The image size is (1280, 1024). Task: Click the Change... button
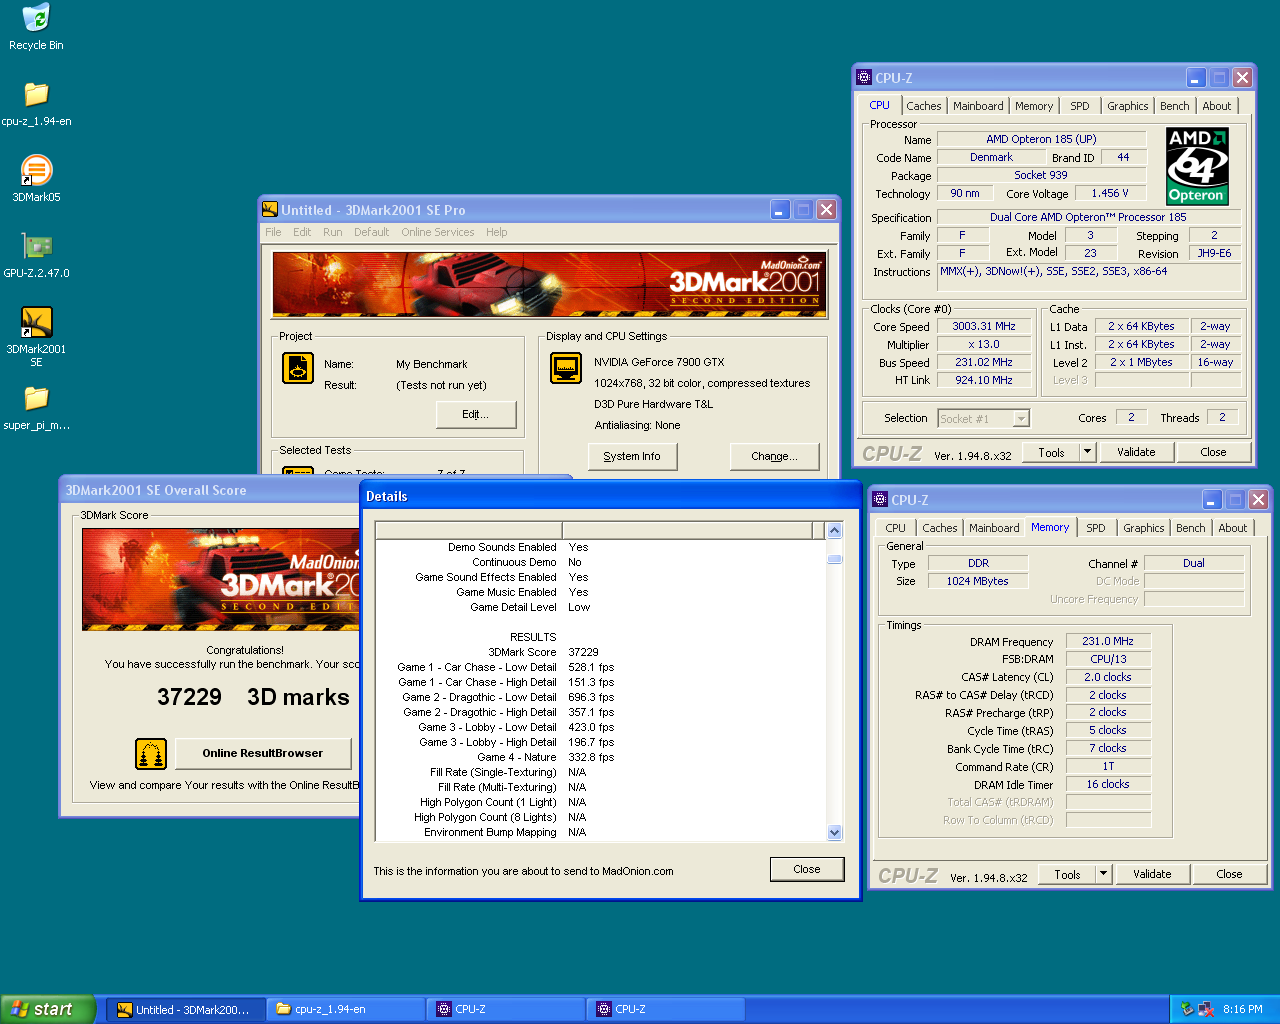(x=775, y=456)
